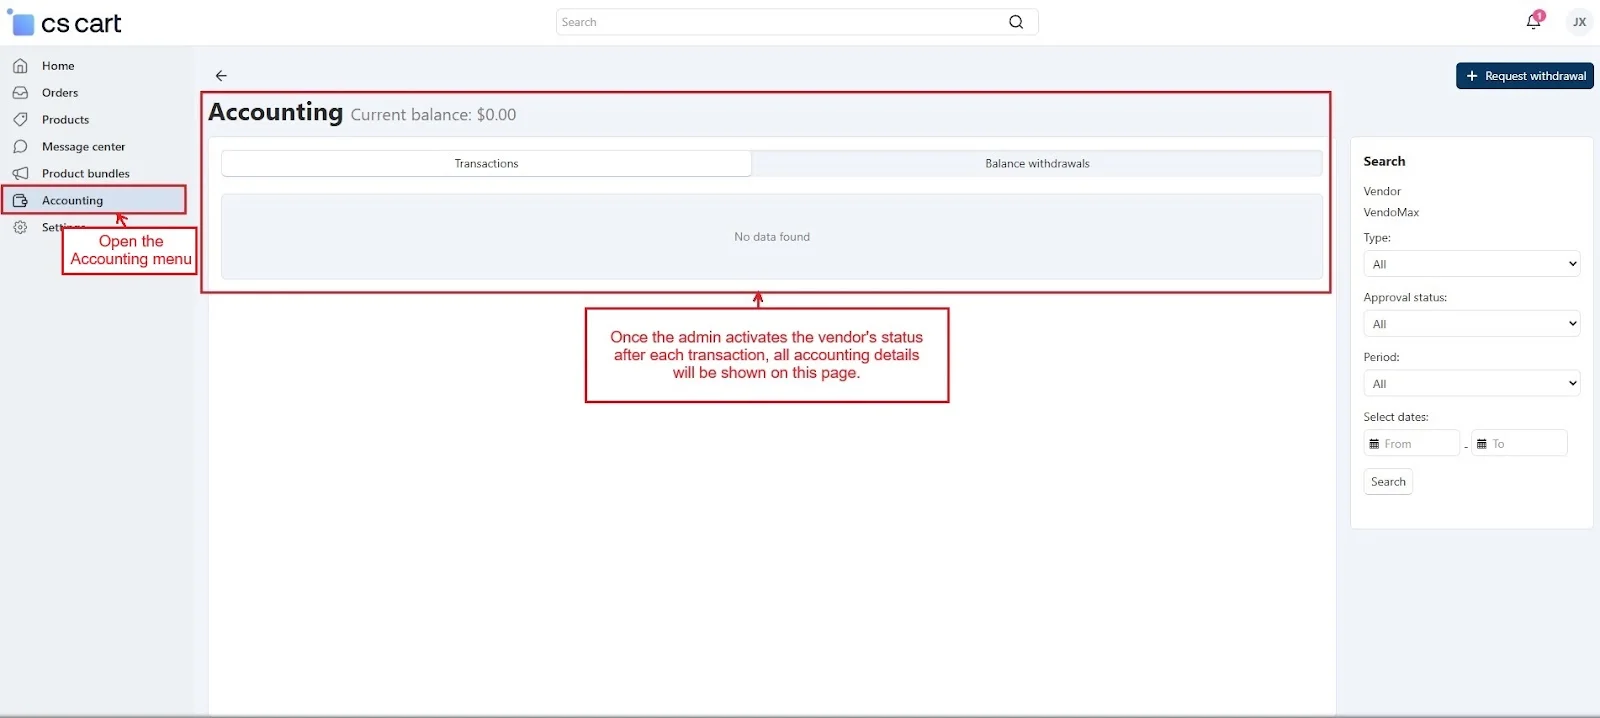Expand the Type dropdown
The image size is (1600, 718).
click(1471, 264)
